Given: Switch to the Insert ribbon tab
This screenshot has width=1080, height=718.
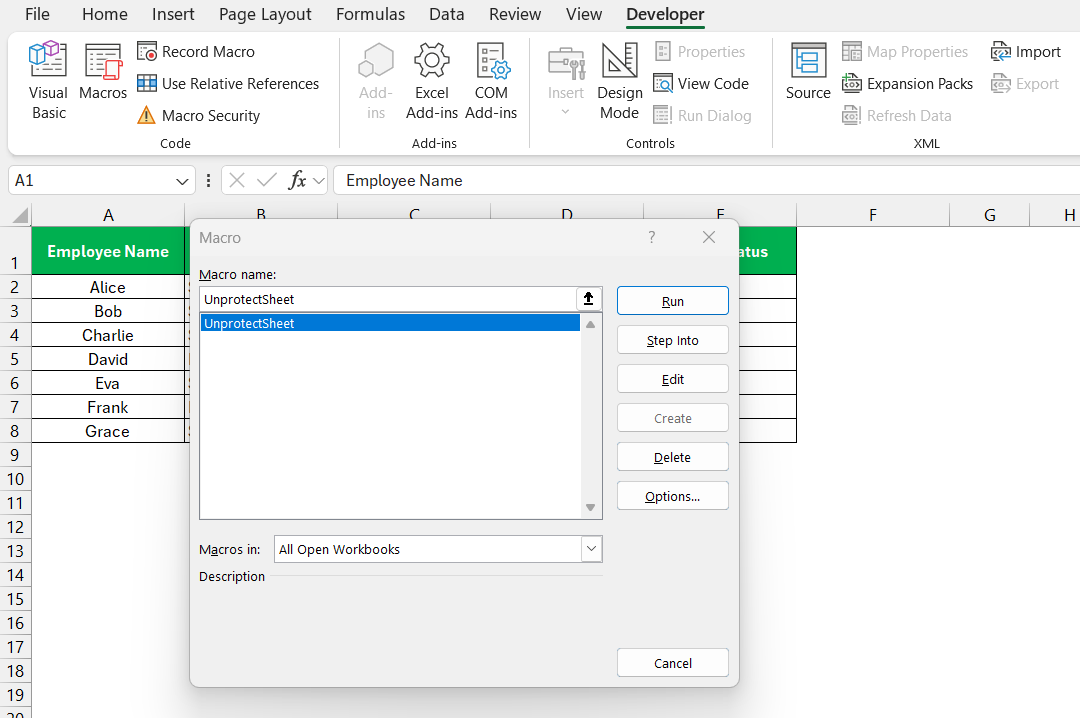Looking at the screenshot, I should pyautogui.click(x=173, y=14).
